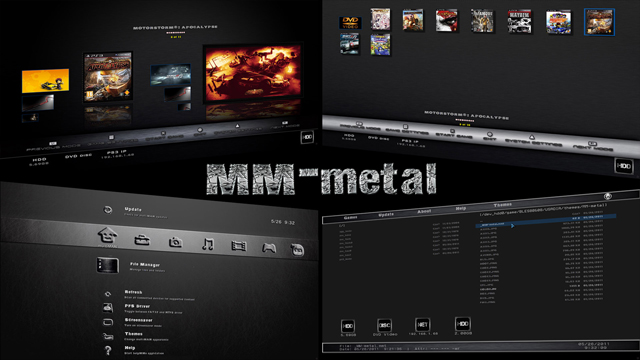The height and width of the screenshot is (360, 640).
Task: Select the second HDD device icon in file manager
Action: point(462,324)
